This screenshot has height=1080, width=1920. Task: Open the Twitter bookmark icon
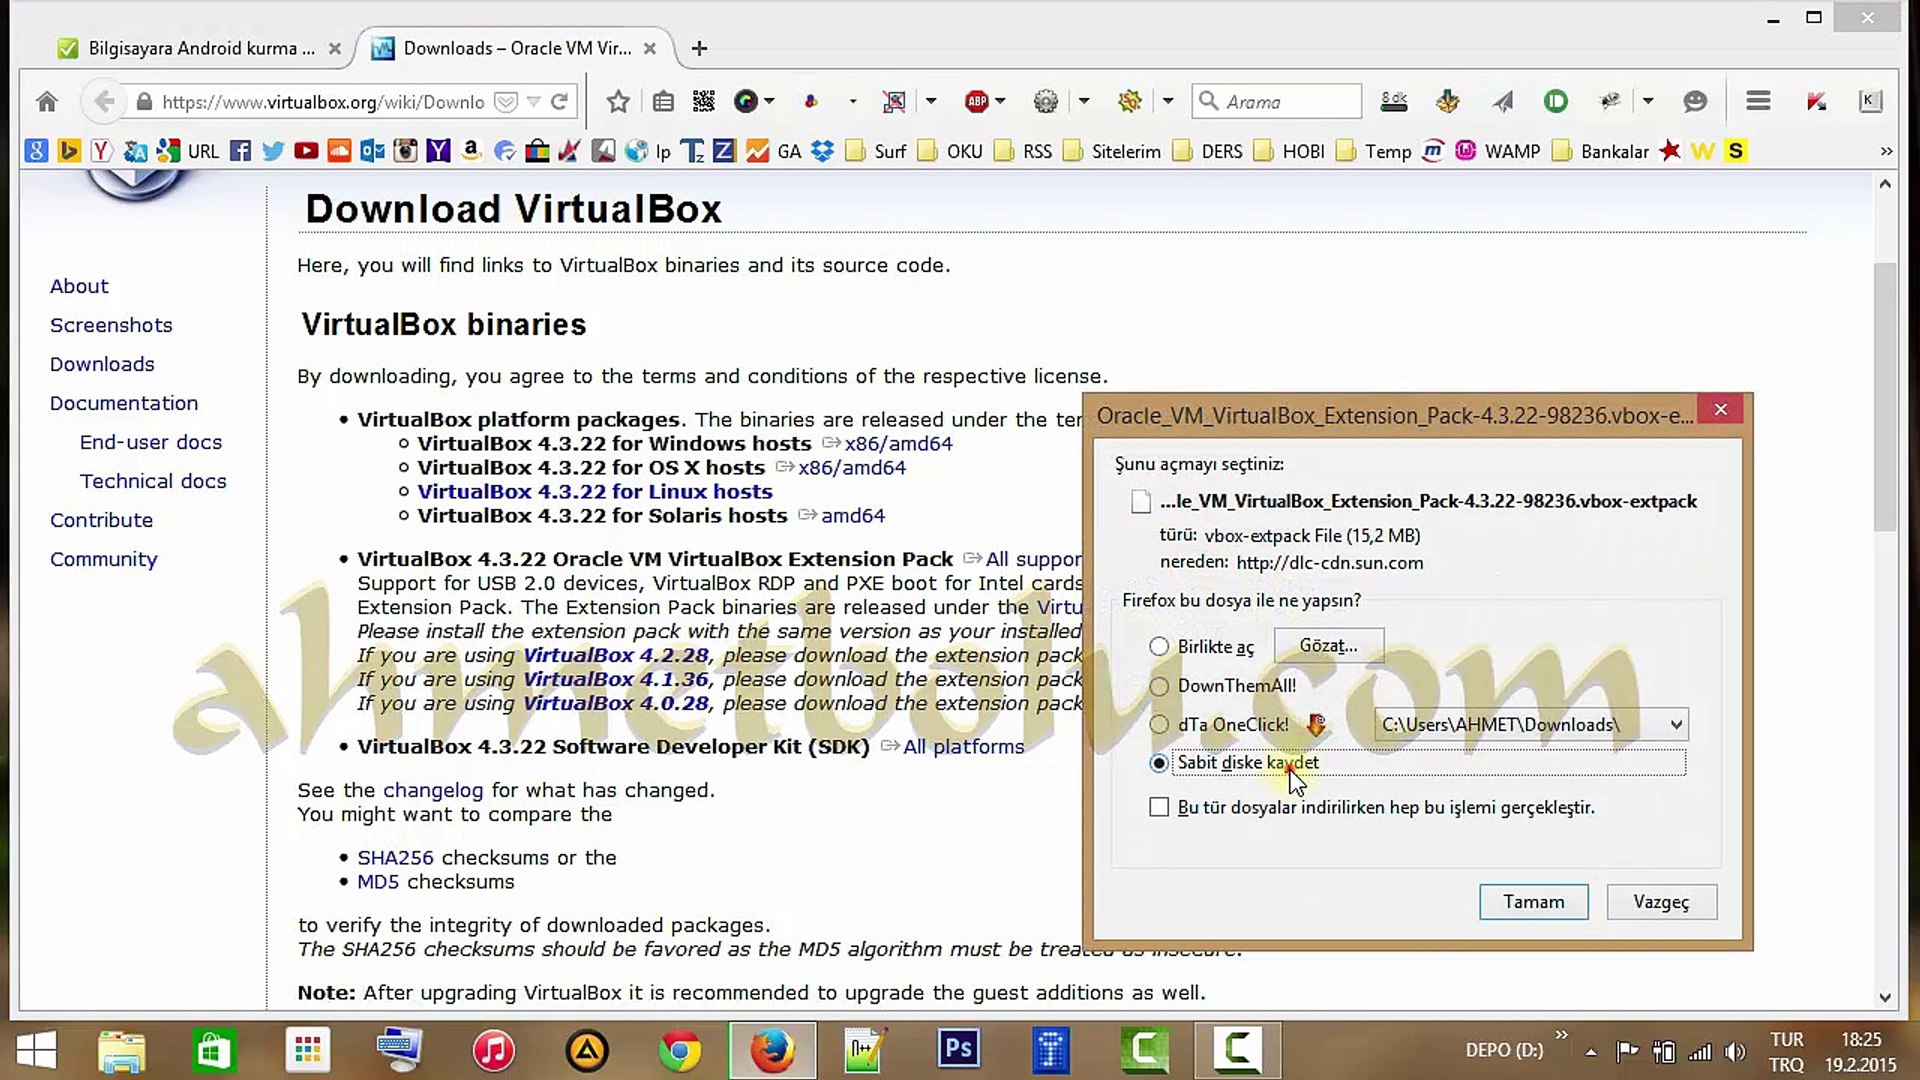(272, 151)
